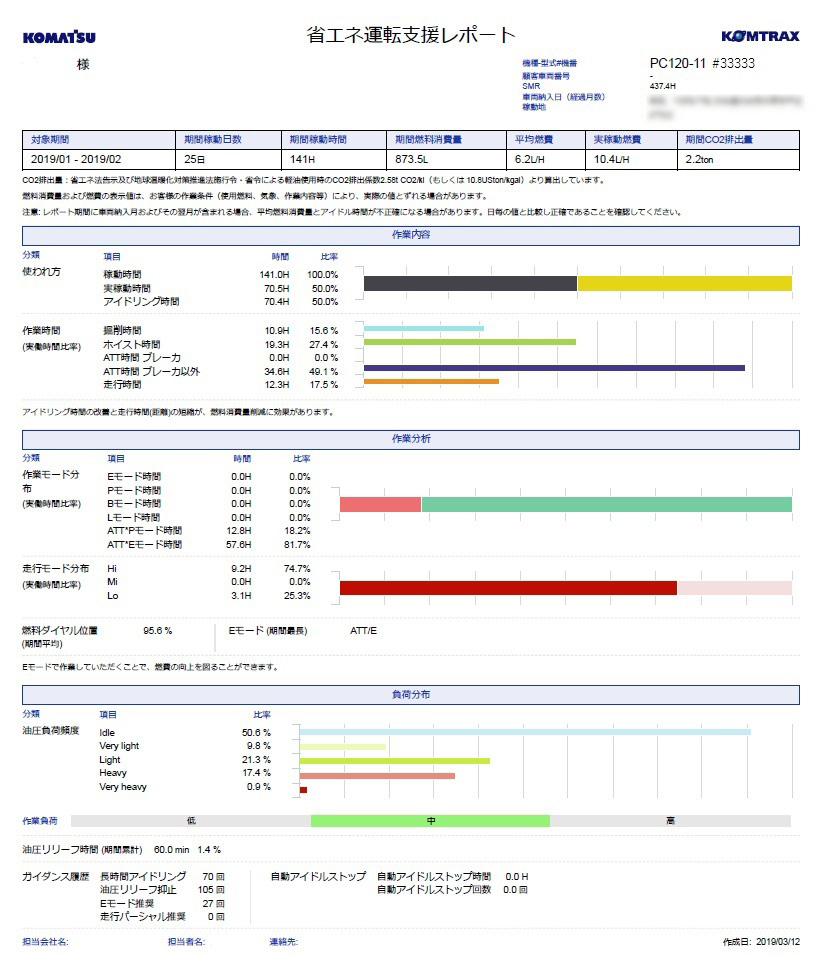Click the yellow-green Light load frequency bar

tap(394, 760)
